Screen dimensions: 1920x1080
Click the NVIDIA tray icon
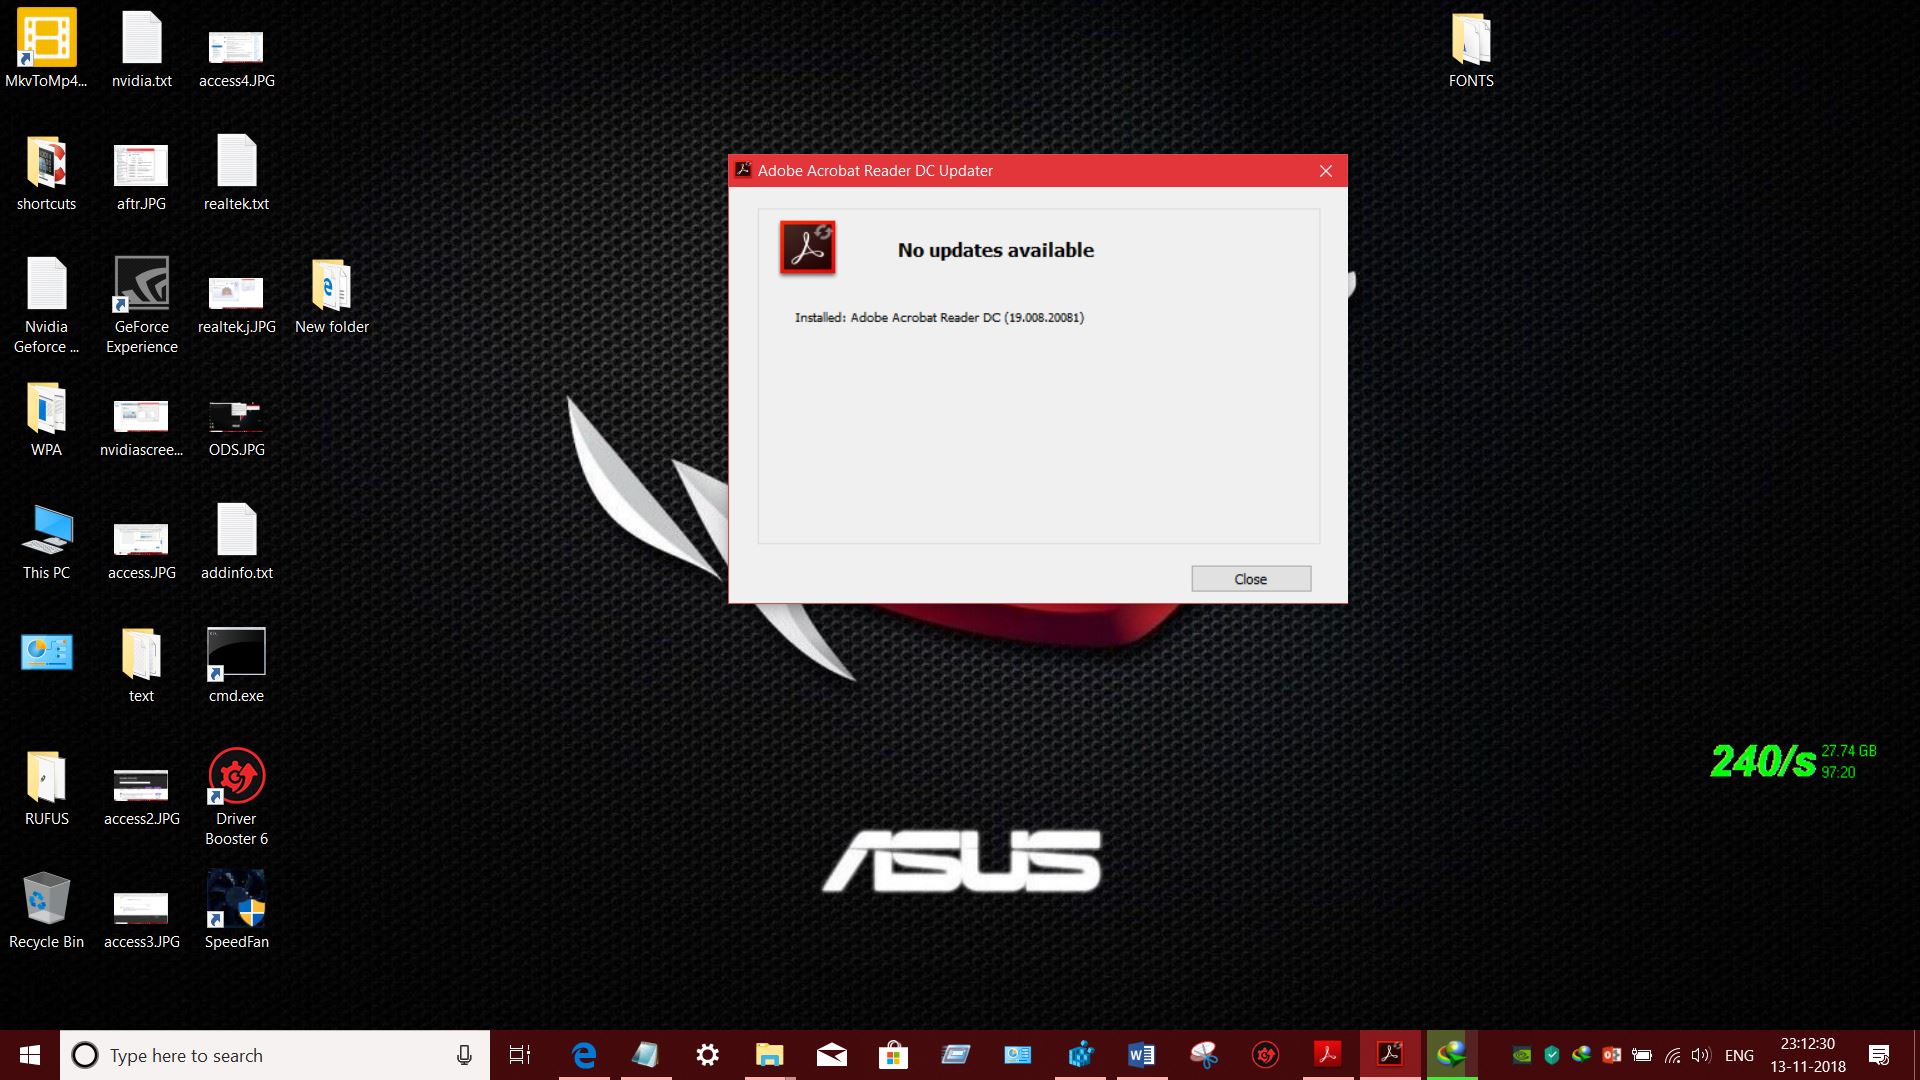1521,1055
